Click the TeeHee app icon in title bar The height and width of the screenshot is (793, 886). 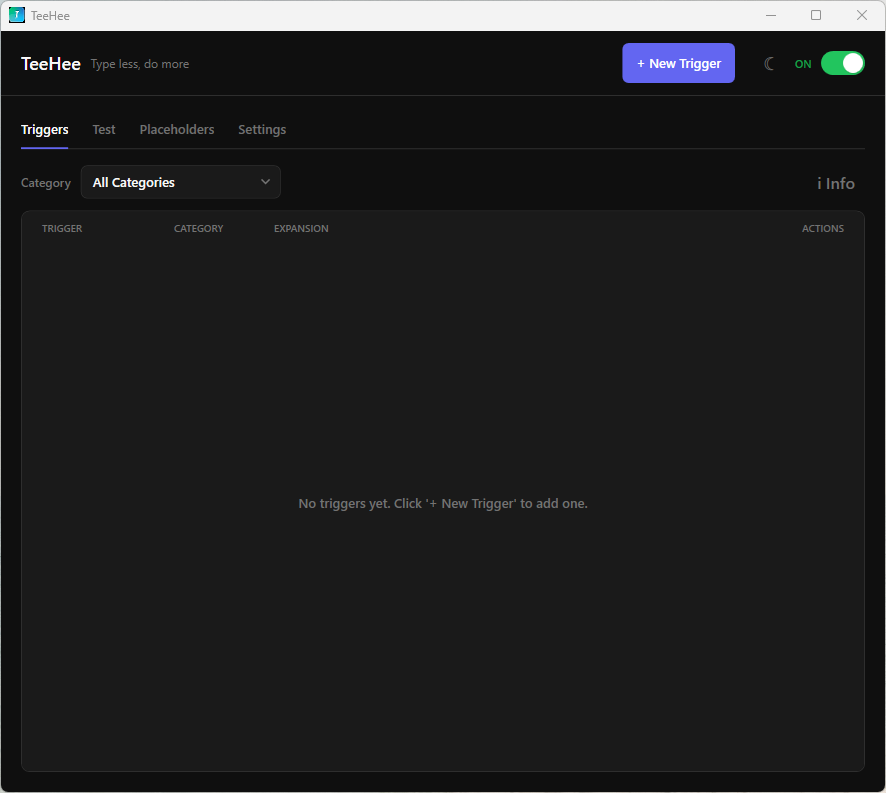coord(15,15)
